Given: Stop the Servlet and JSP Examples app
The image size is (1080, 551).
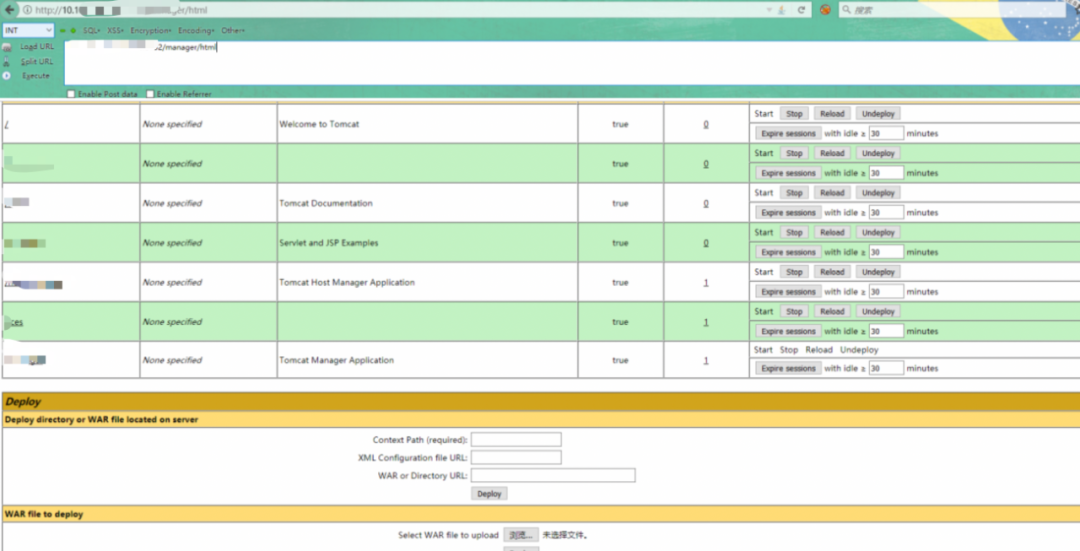Looking at the screenshot, I should point(794,233).
